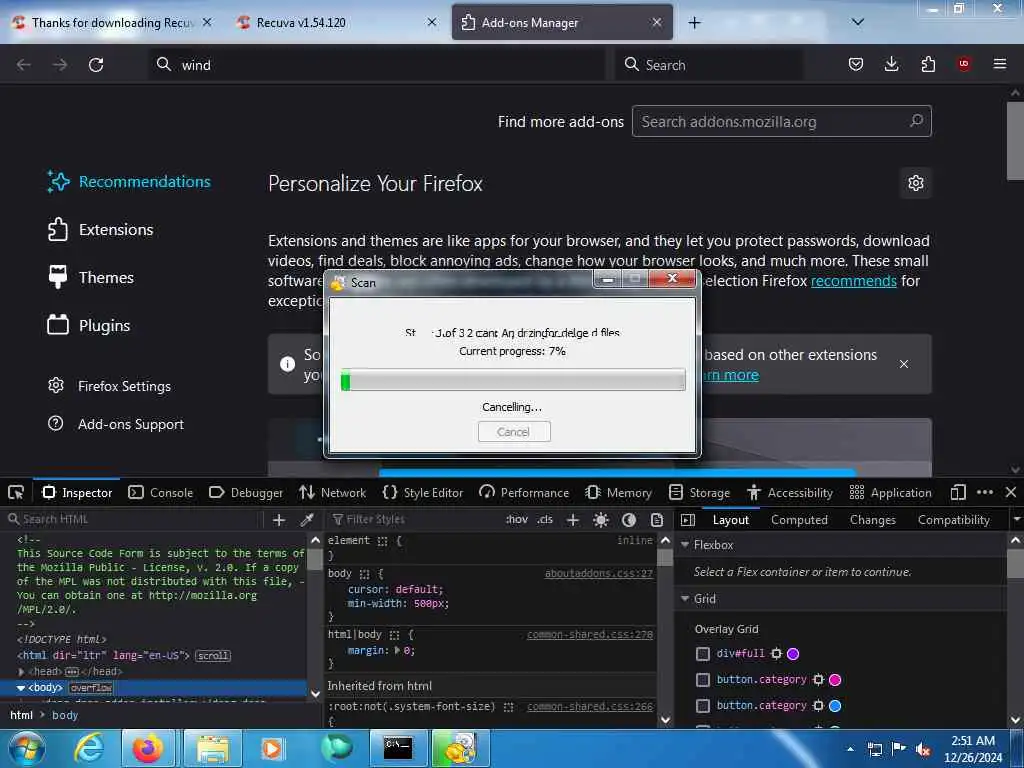The image size is (1024, 768).
Task: Open more sidebar tabs dropdown arrow
Action: point(1016,520)
